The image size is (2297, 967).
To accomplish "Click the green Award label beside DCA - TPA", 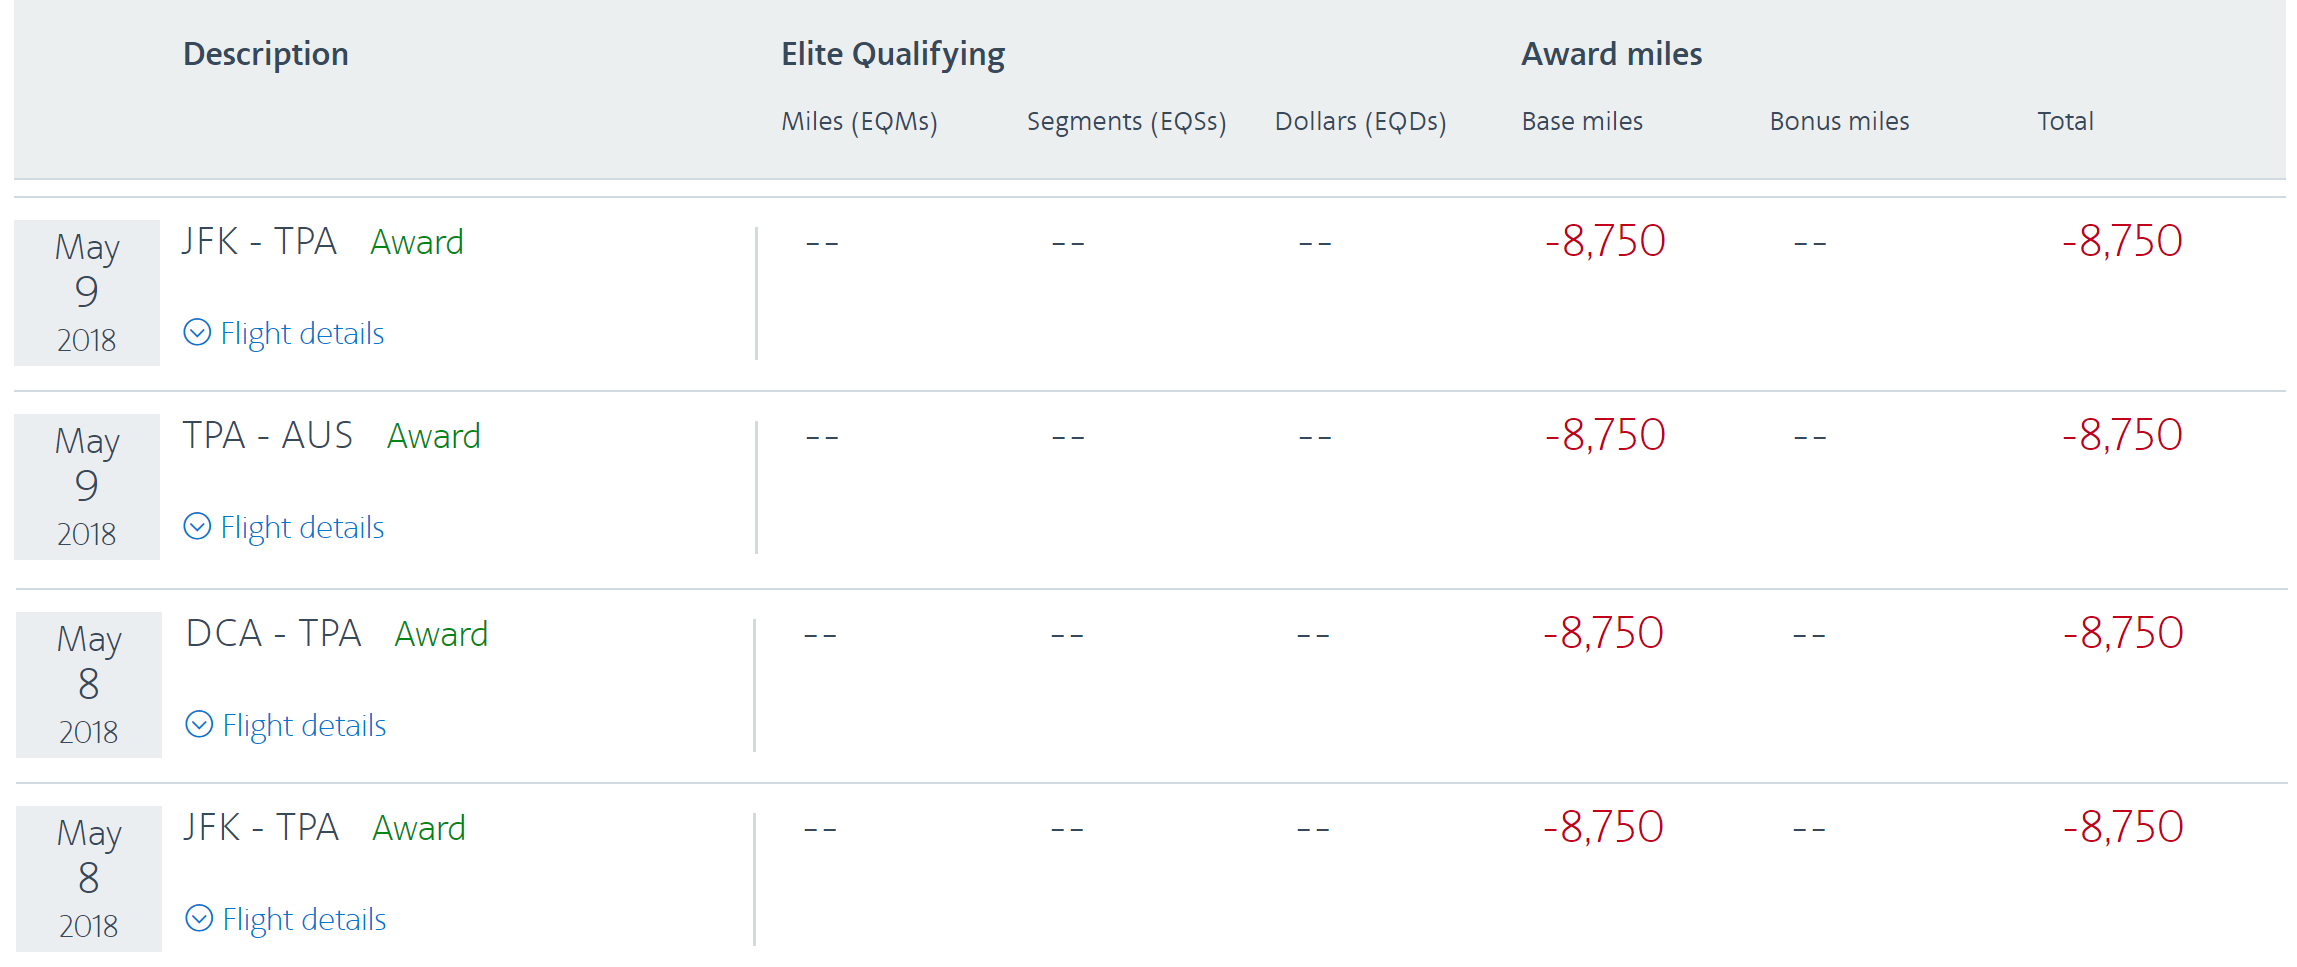I will [x=441, y=634].
